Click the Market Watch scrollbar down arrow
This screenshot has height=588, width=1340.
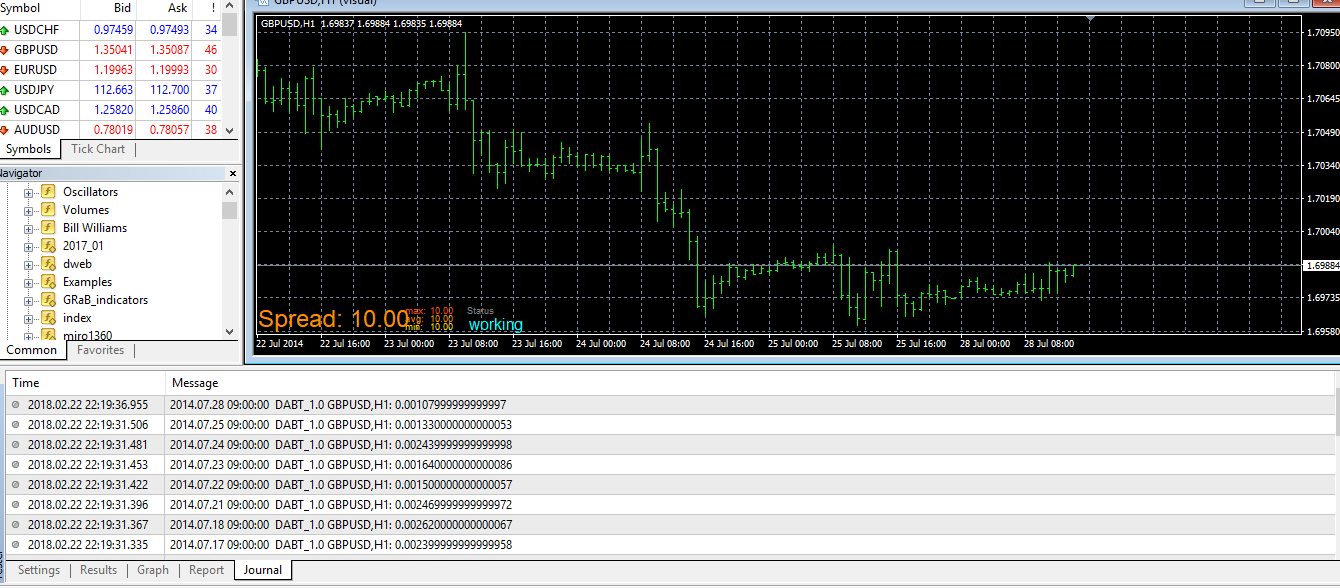point(230,130)
